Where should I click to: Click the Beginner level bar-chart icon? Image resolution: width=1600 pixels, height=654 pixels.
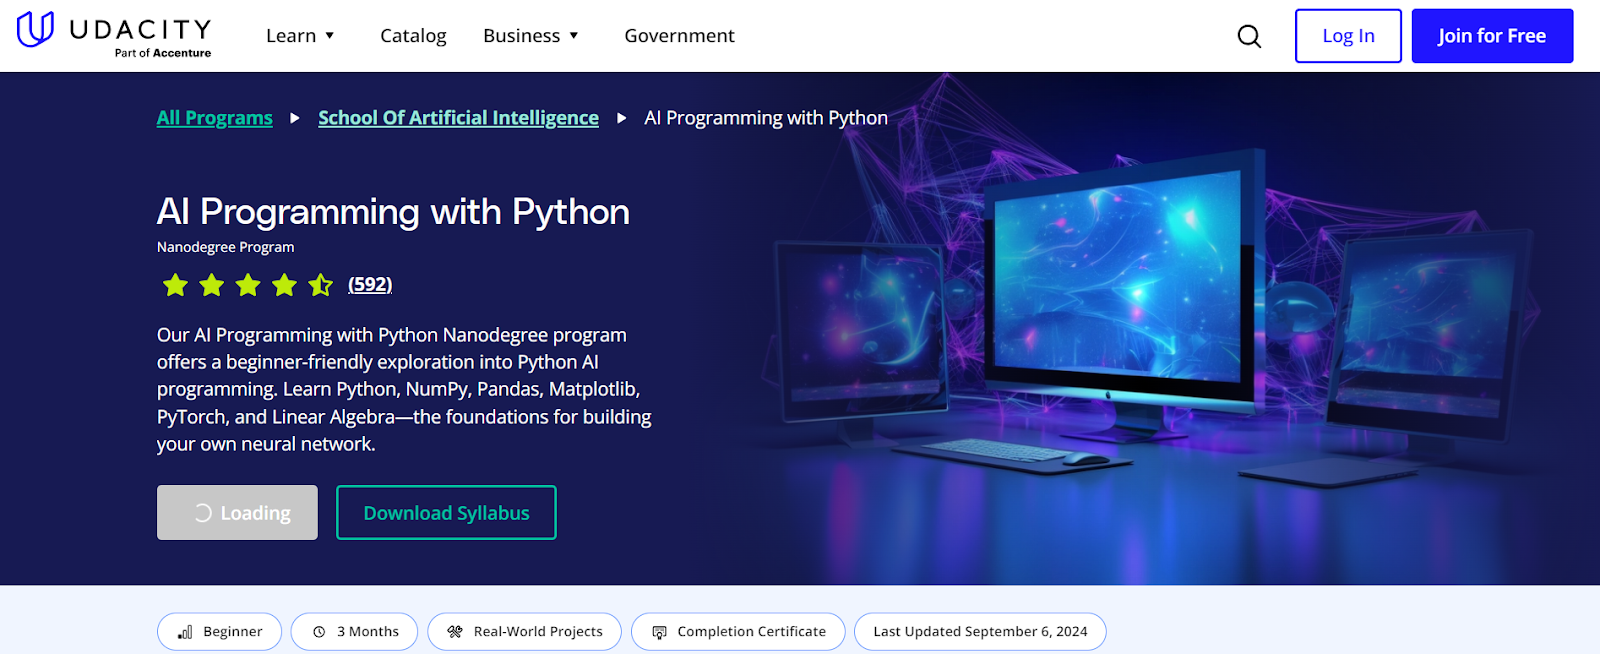pyautogui.click(x=185, y=632)
